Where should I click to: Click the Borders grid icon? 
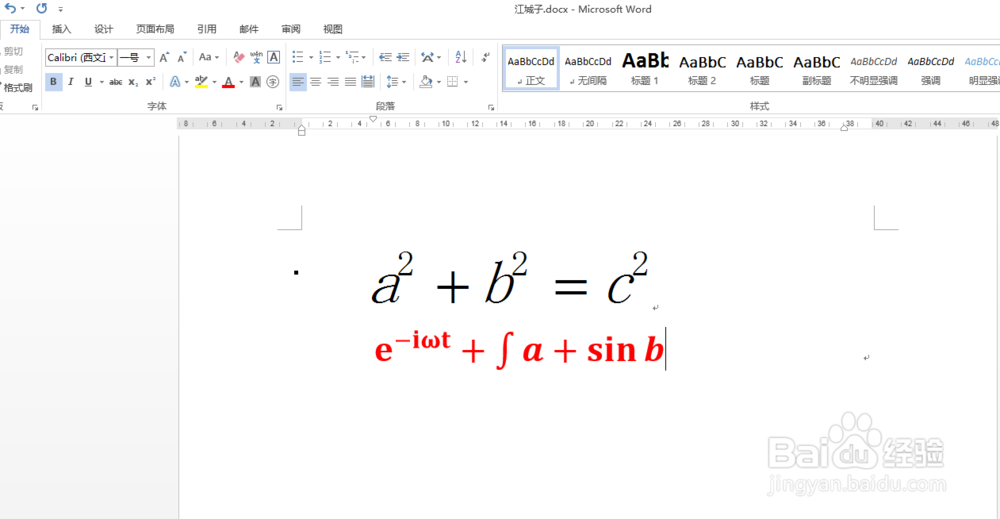pyautogui.click(x=453, y=82)
